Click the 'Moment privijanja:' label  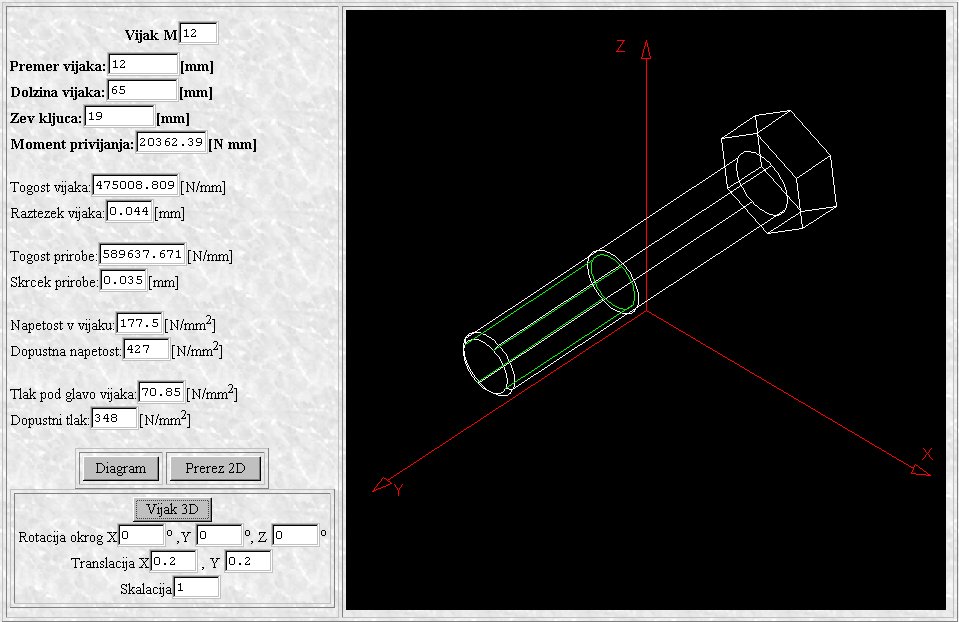click(72, 144)
